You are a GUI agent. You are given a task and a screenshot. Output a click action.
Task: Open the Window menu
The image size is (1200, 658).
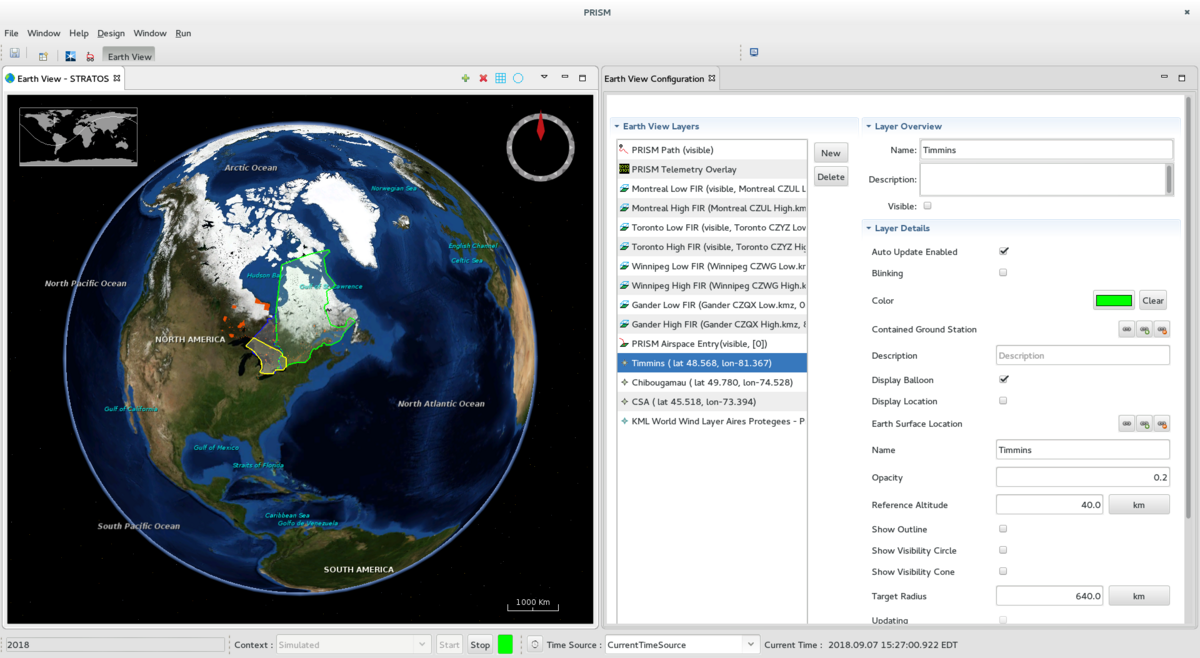pyautogui.click(x=44, y=33)
